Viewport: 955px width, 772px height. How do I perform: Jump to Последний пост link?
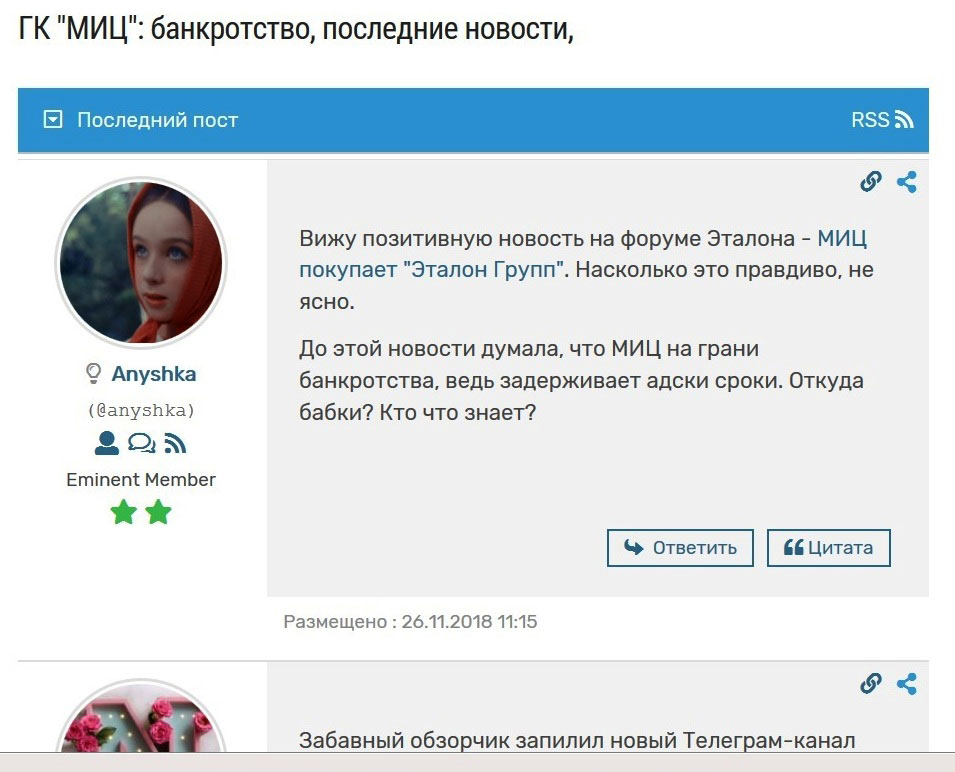click(157, 120)
